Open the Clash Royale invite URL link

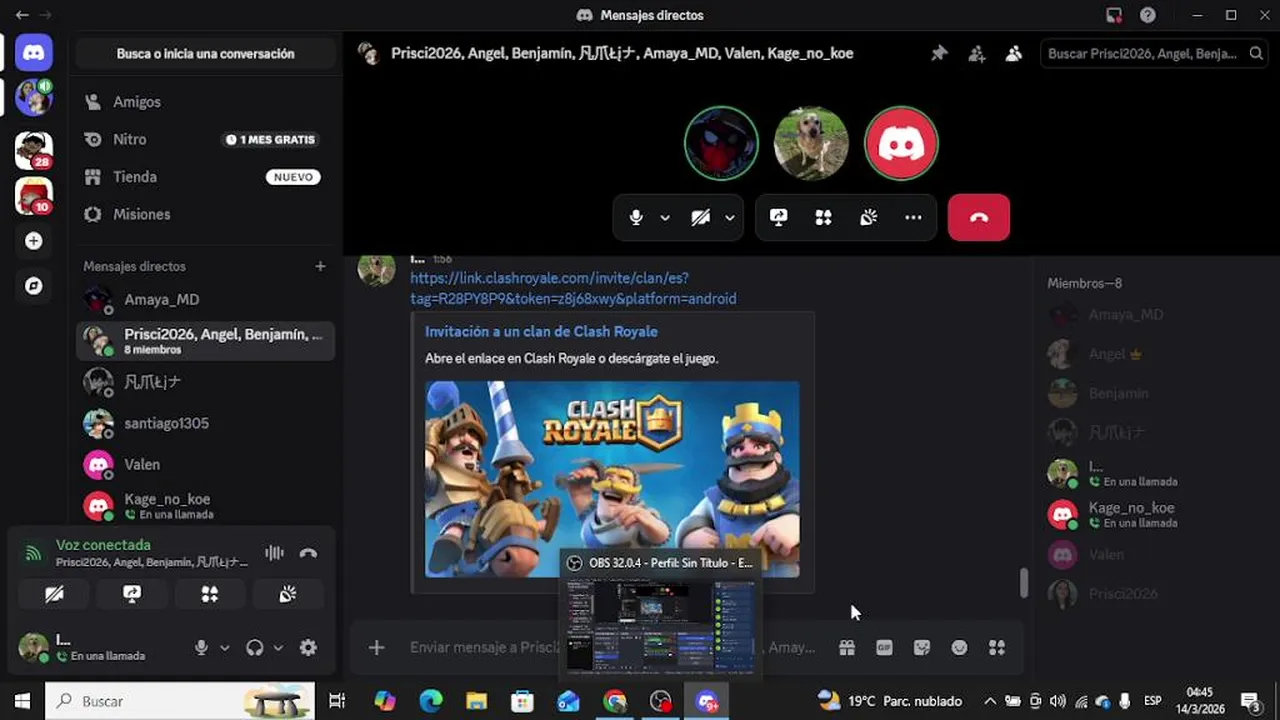point(573,288)
